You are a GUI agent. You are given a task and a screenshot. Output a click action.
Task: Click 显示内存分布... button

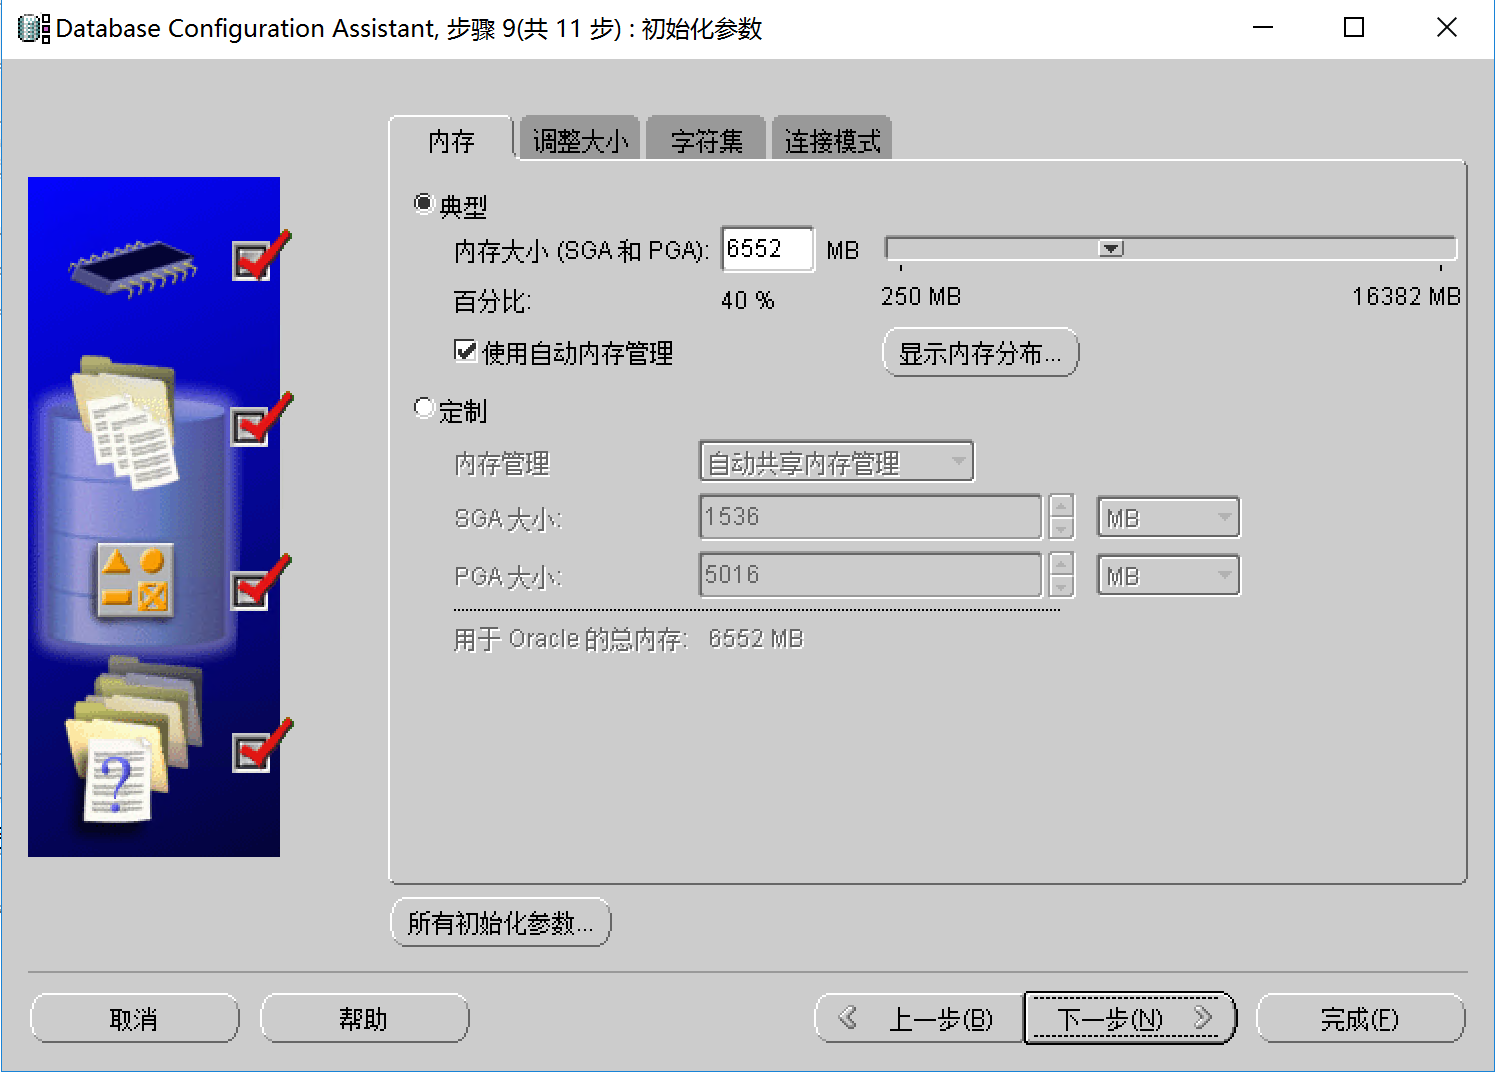[x=980, y=353]
